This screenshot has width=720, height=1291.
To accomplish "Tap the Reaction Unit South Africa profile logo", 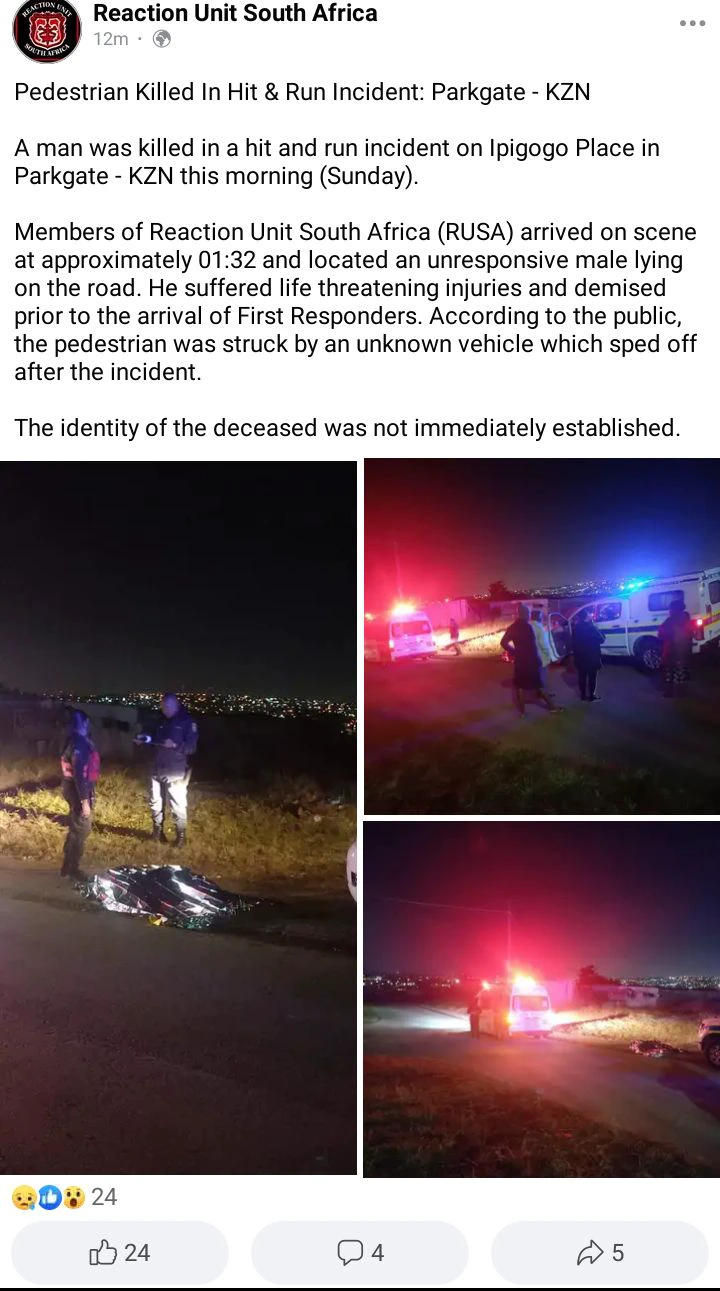I will pyautogui.click(x=46, y=29).
